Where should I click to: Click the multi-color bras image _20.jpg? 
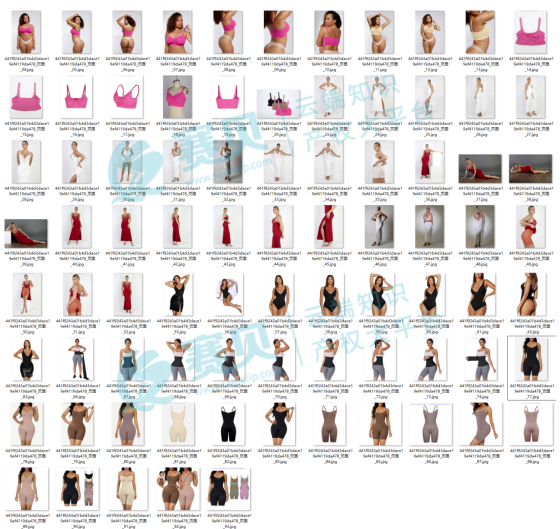[x=278, y=104]
